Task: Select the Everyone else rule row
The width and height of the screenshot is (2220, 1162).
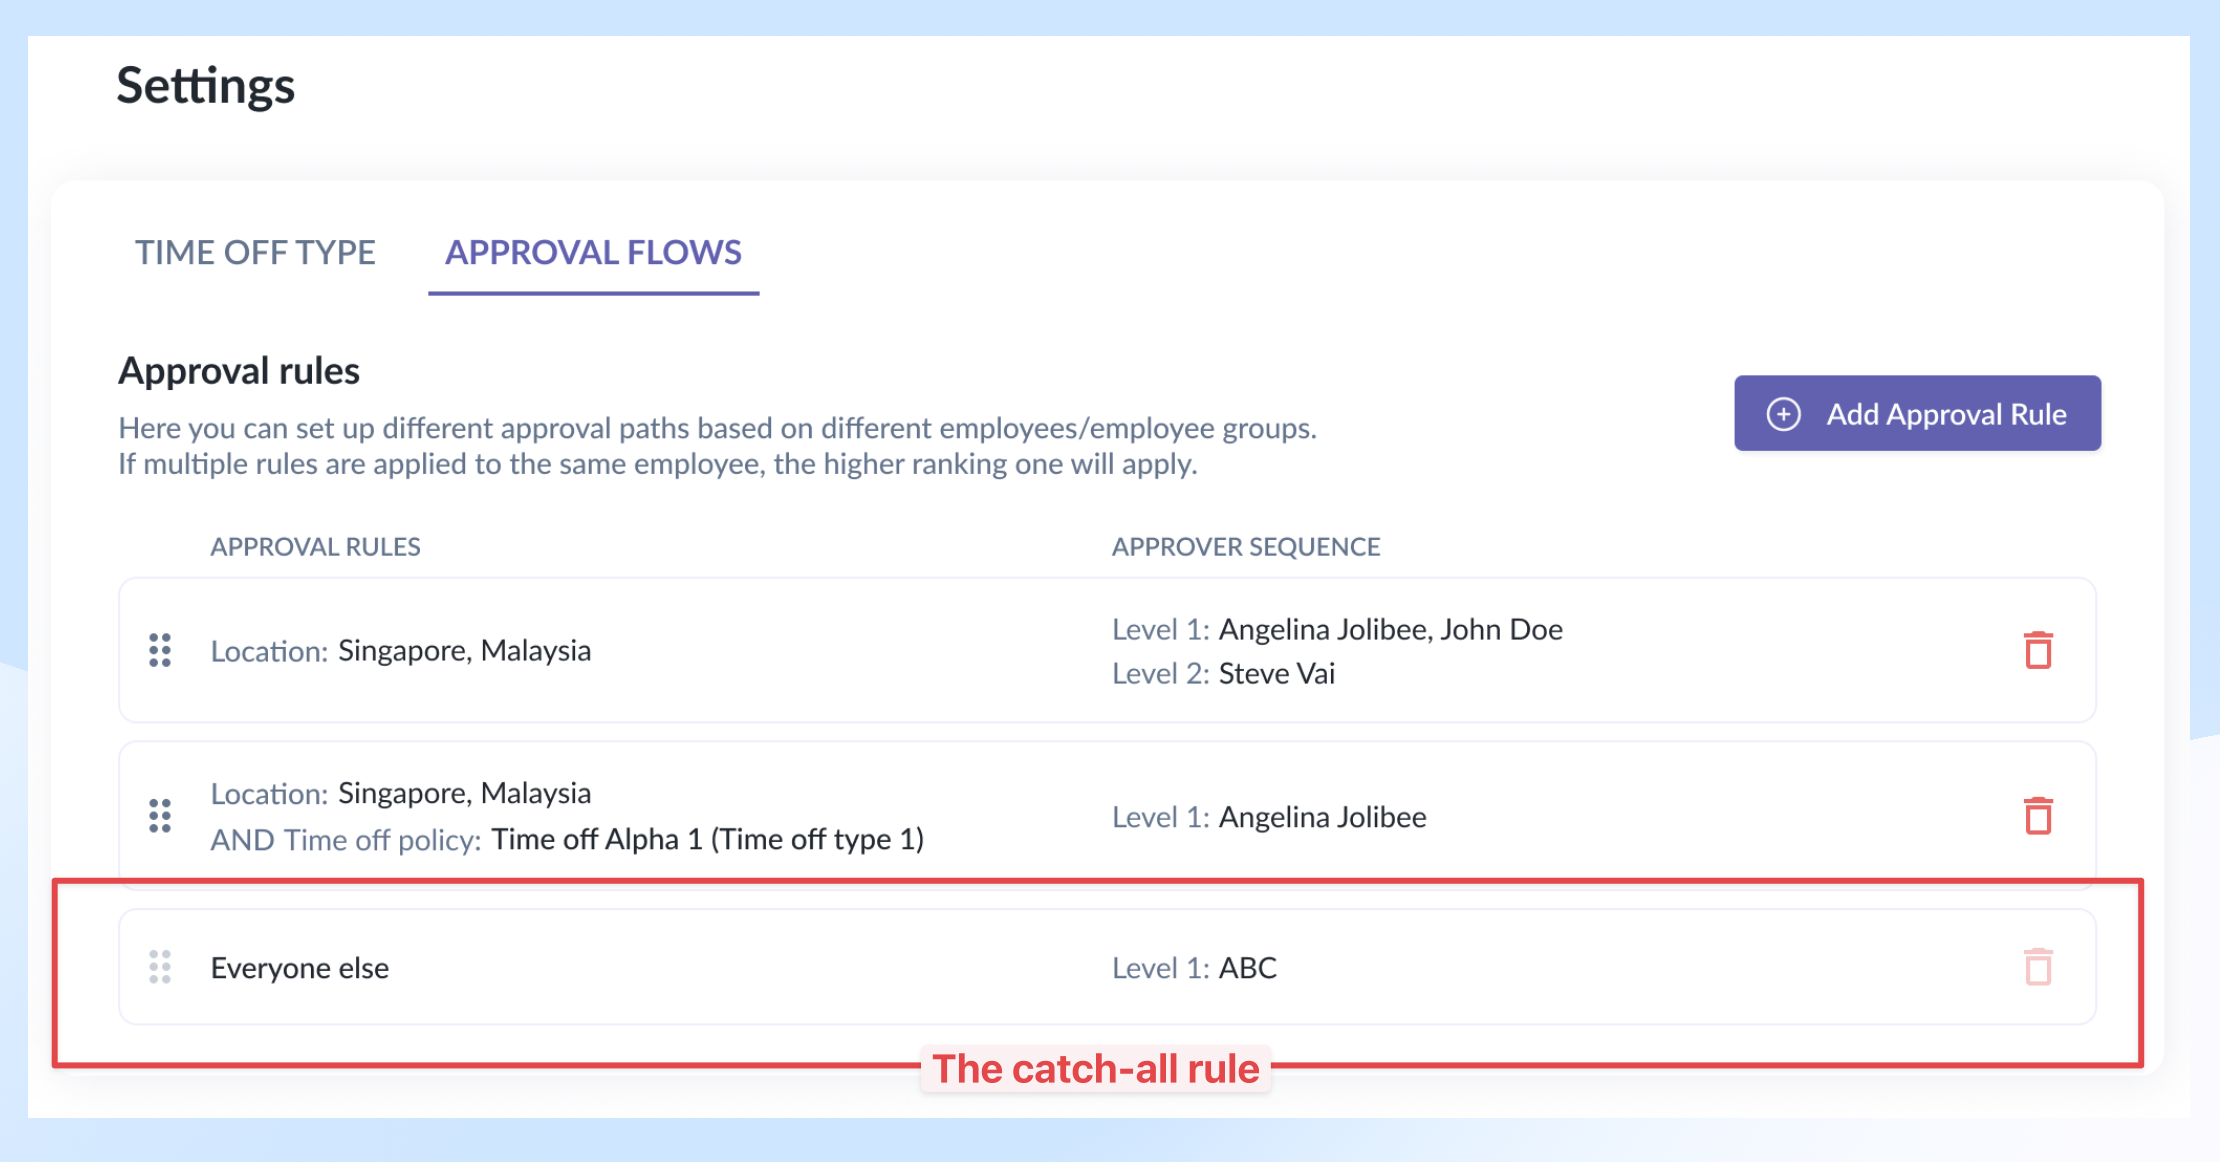Action: [300, 967]
